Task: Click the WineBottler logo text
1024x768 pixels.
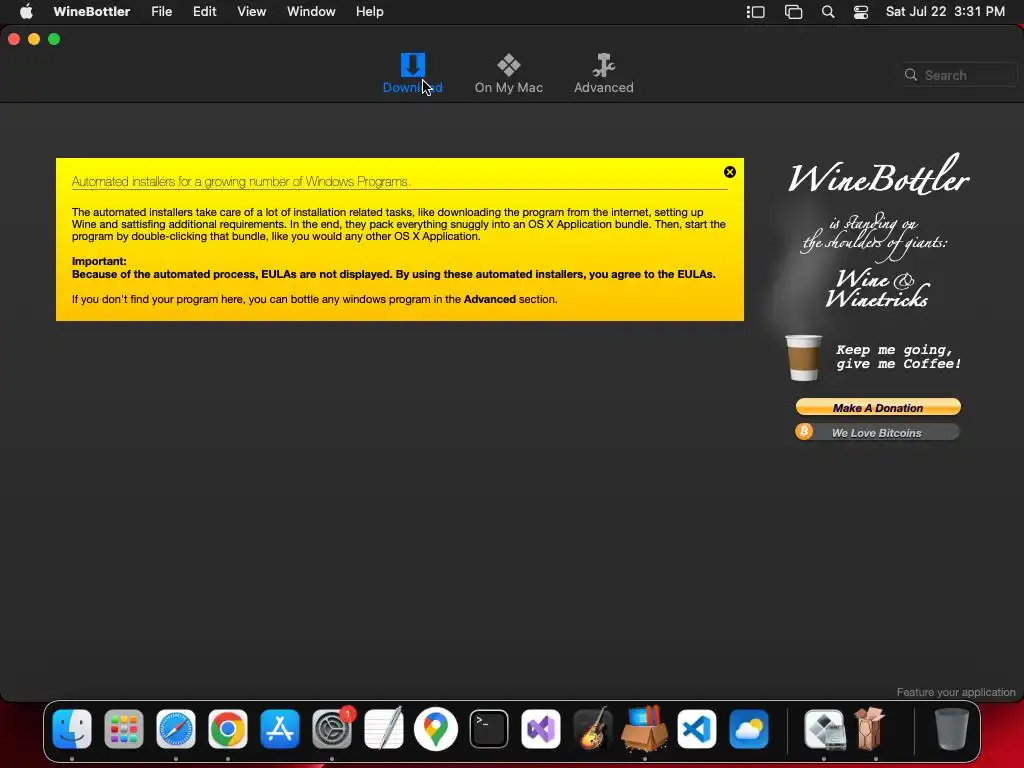Action: tap(878, 176)
